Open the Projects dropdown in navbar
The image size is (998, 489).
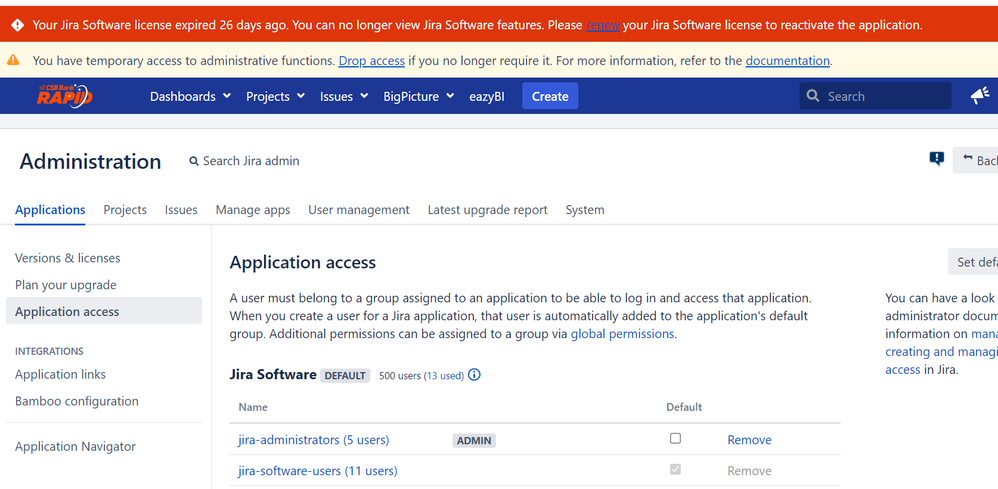point(275,96)
